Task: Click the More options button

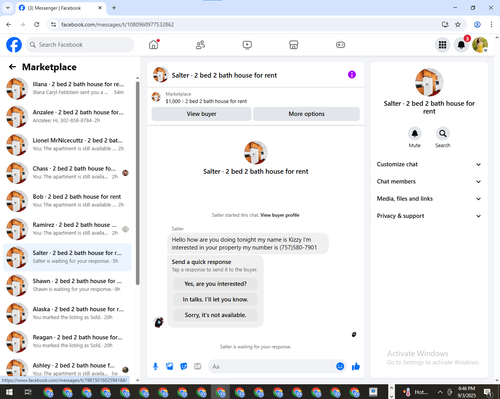Action: point(306,114)
